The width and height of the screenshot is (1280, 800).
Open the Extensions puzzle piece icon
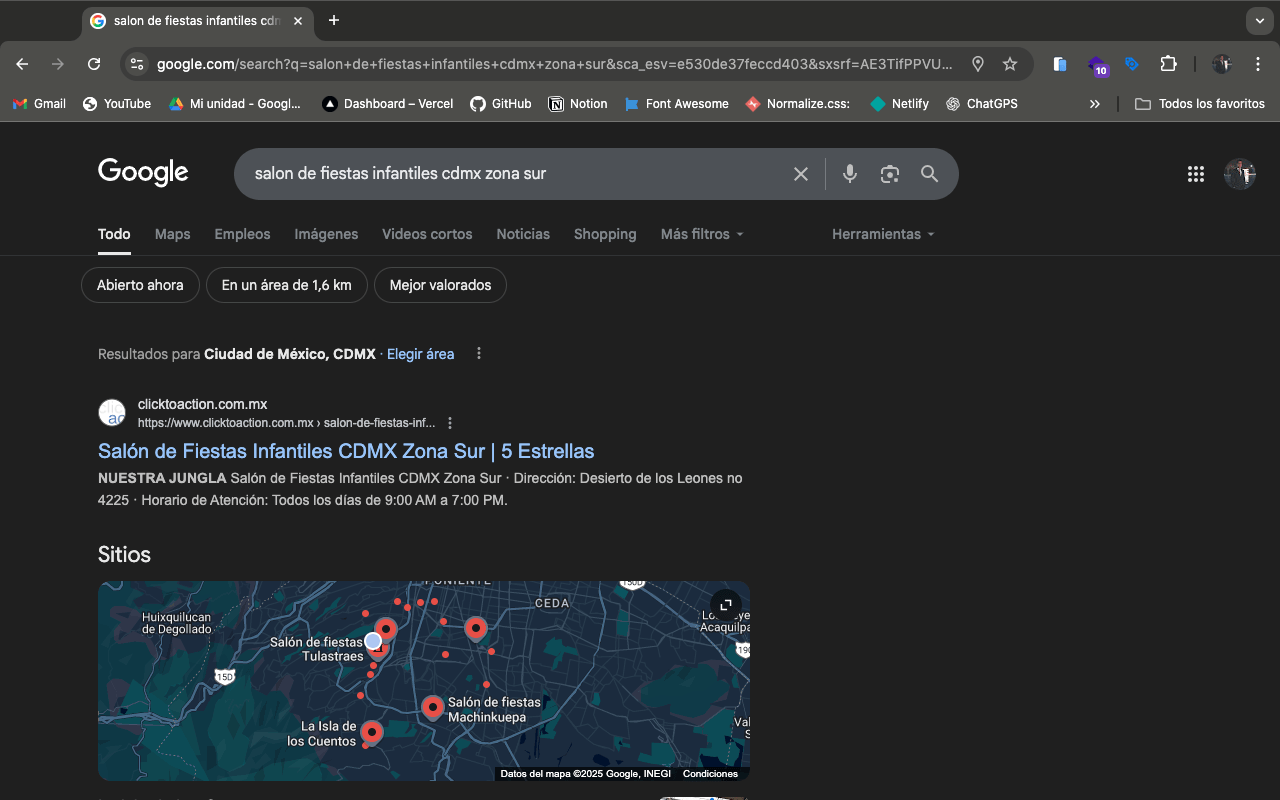click(x=1168, y=64)
